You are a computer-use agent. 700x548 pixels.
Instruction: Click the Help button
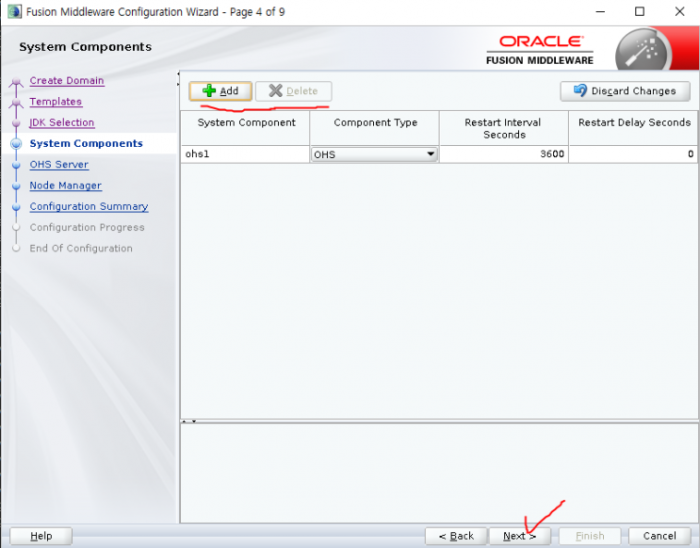(41, 536)
